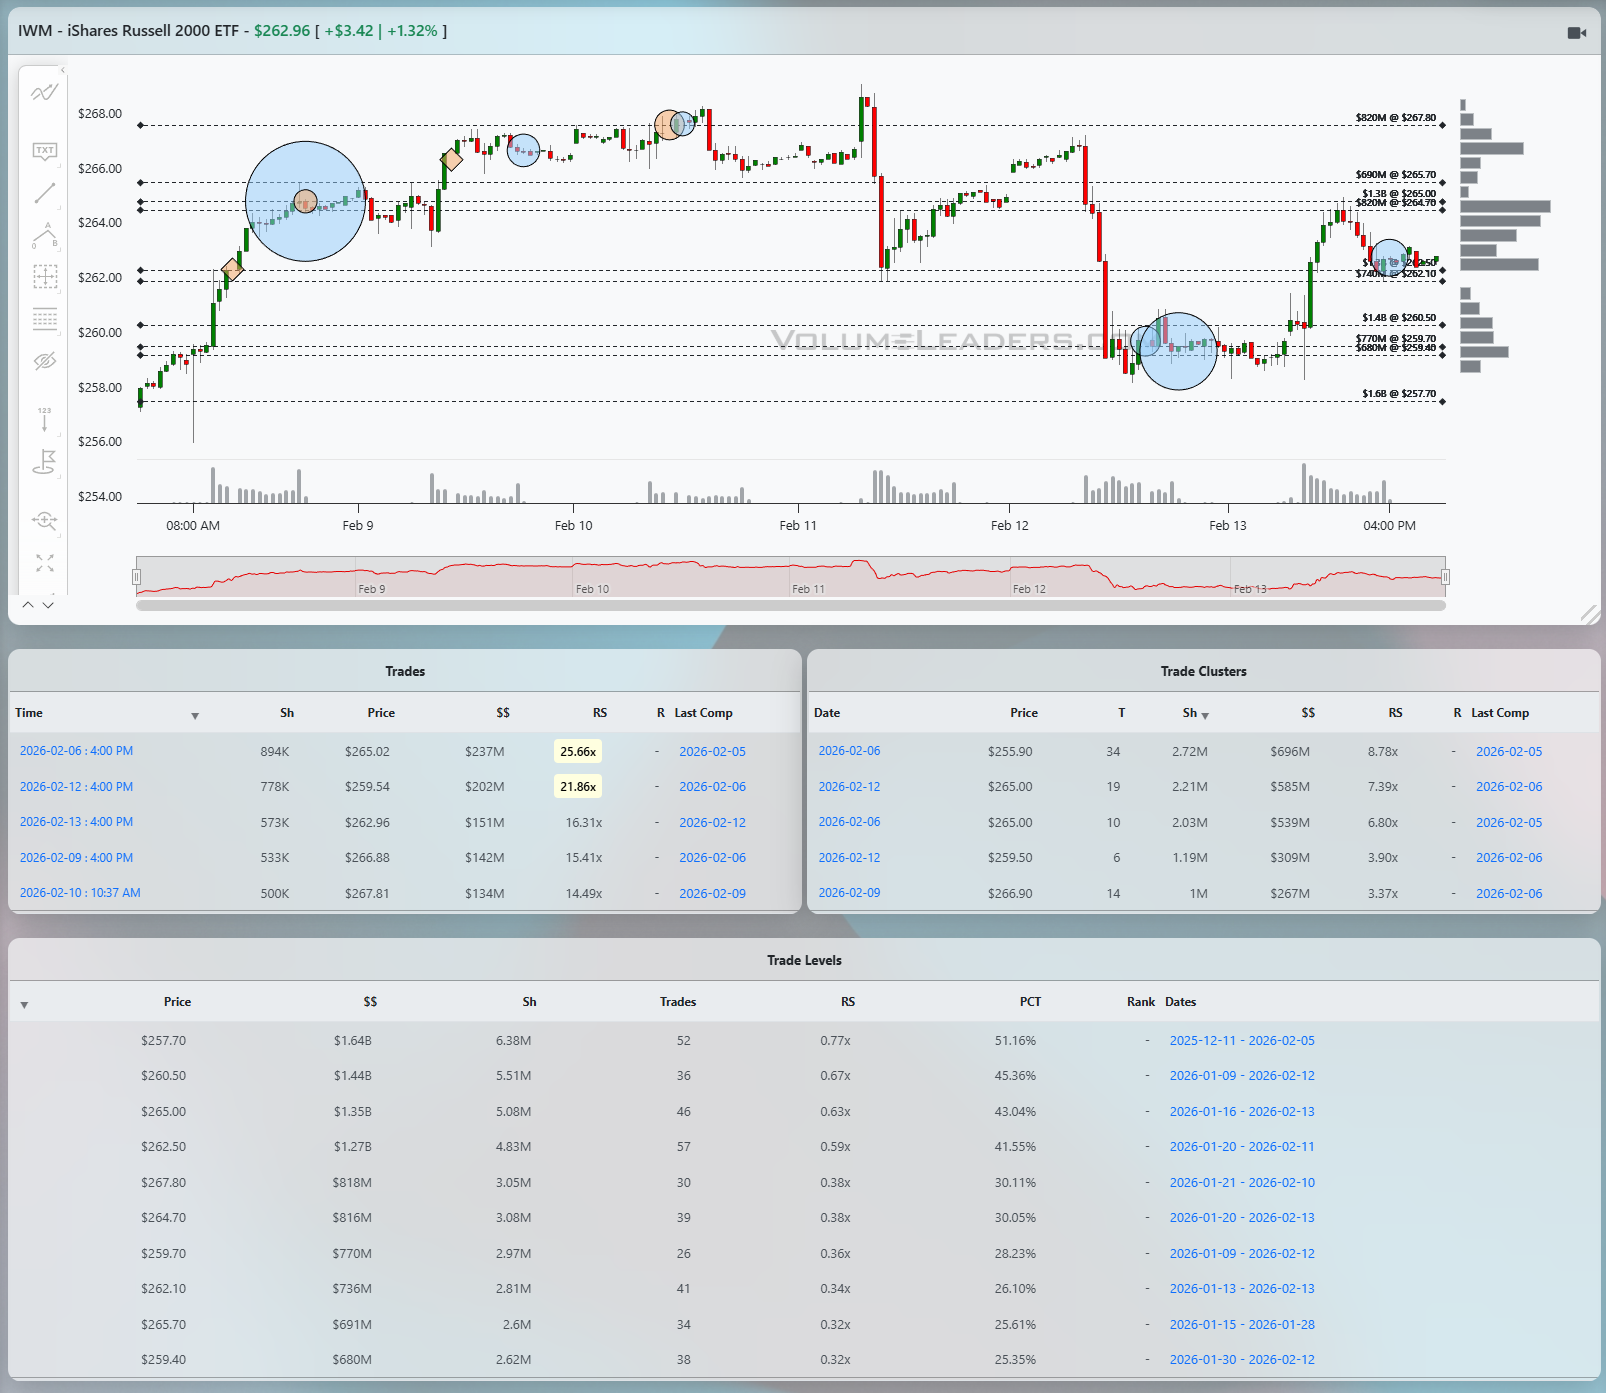Select the 123 arrow marker tool
1606x1393 pixels.
[44, 418]
